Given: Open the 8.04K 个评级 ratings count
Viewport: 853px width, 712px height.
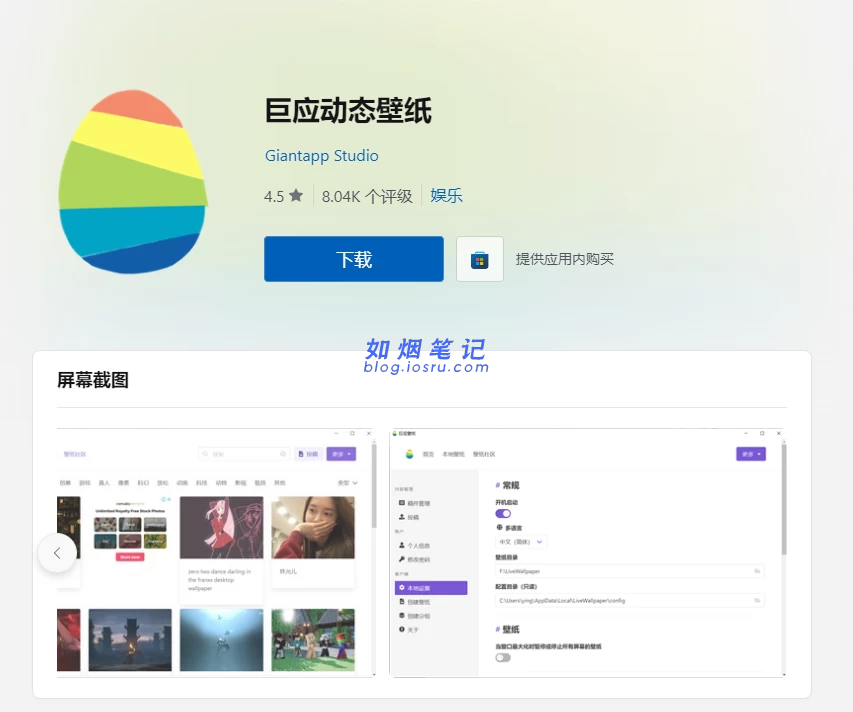Looking at the screenshot, I should [367, 196].
